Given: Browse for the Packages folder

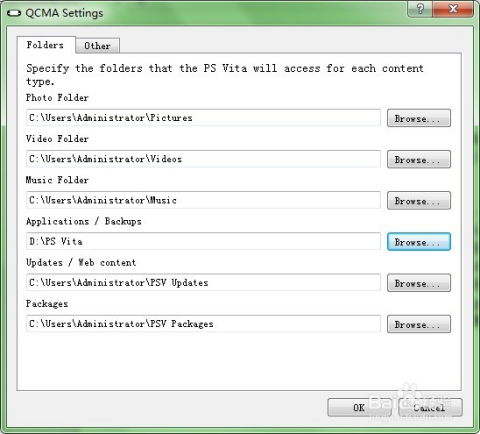Looking at the screenshot, I should pyautogui.click(x=419, y=324).
